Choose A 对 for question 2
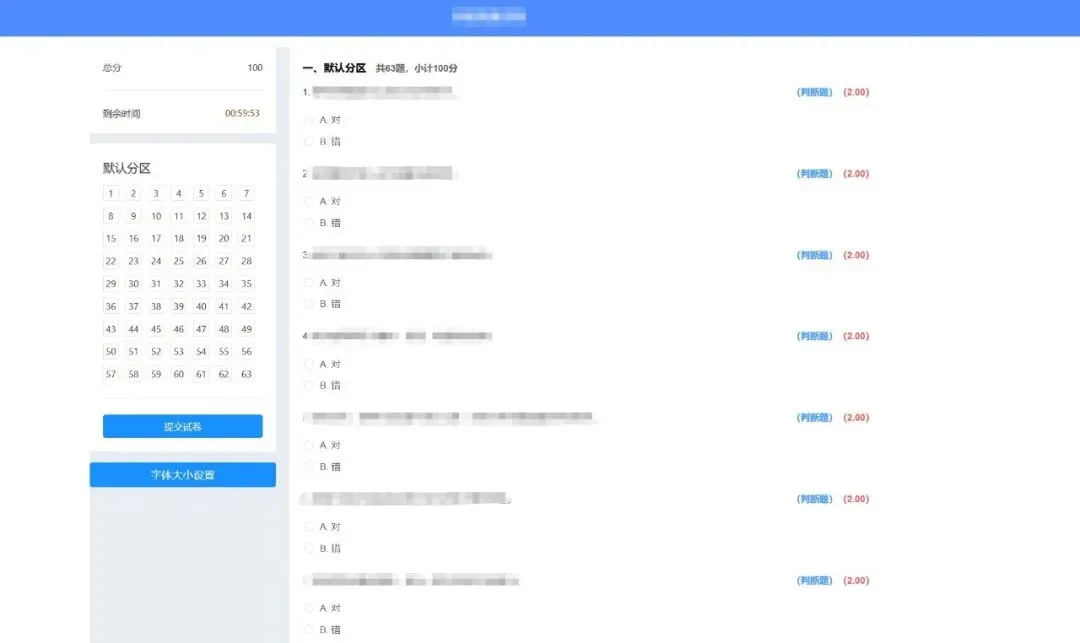The image size is (1080, 643). [309, 201]
